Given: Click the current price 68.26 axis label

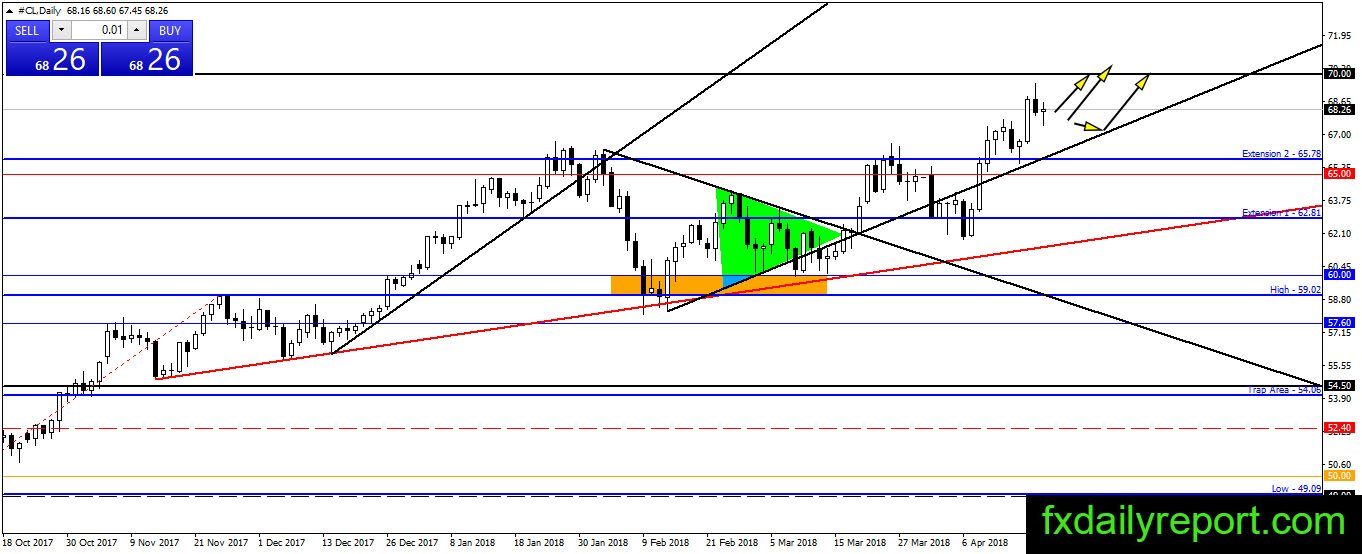Looking at the screenshot, I should pyautogui.click(x=1338, y=110).
